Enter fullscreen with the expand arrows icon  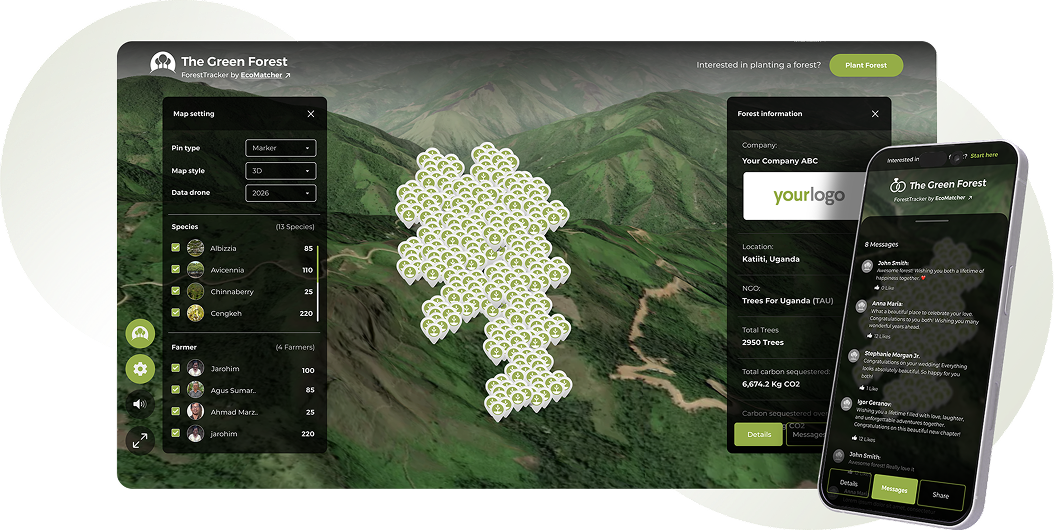tap(140, 441)
